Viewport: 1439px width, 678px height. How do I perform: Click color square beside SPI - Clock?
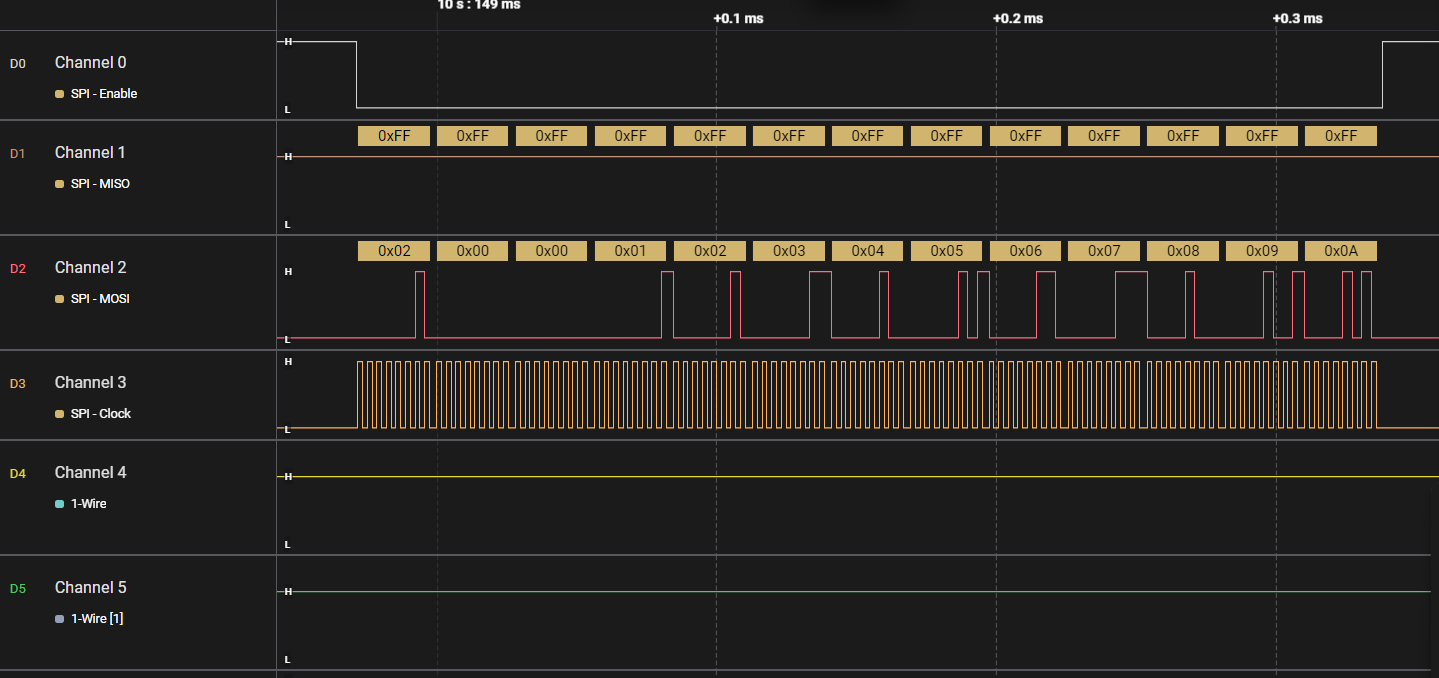(59, 414)
